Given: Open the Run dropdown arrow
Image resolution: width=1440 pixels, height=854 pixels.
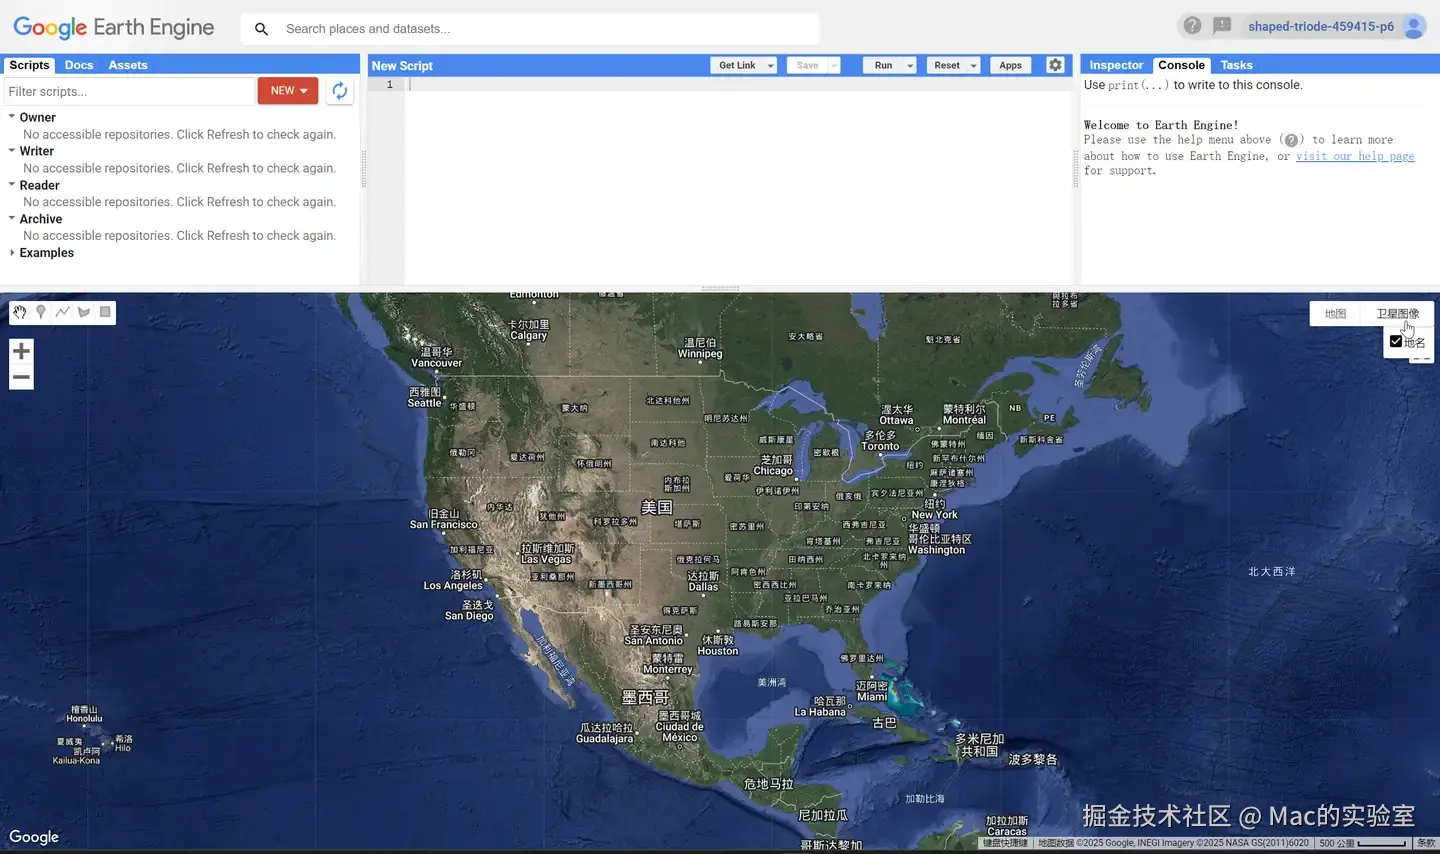Looking at the screenshot, I should pyautogui.click(x=910, y=66).
